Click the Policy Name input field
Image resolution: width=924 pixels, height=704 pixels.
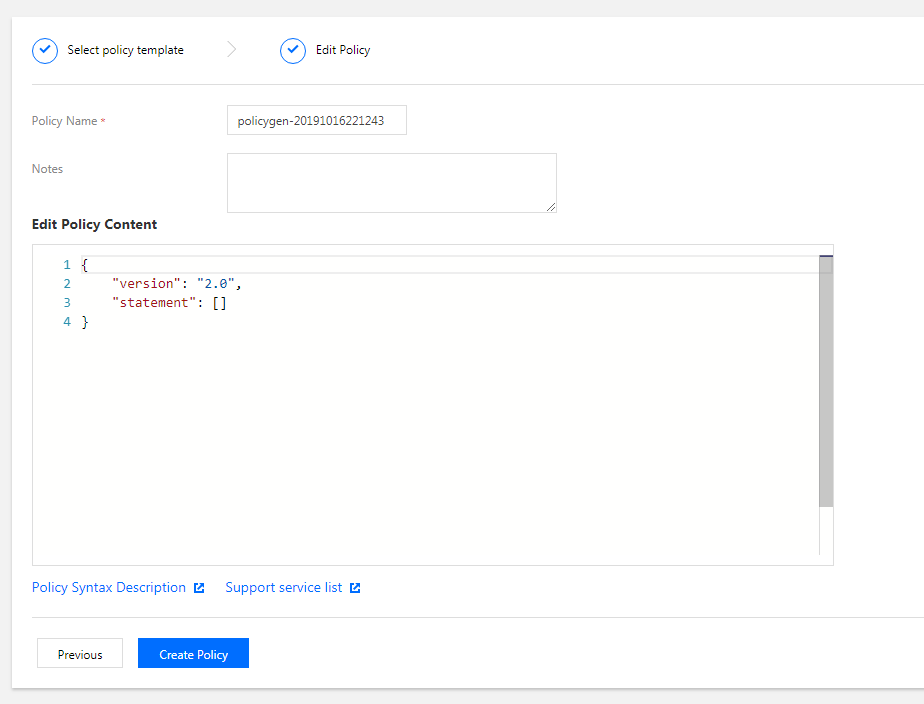pos(317,120)
